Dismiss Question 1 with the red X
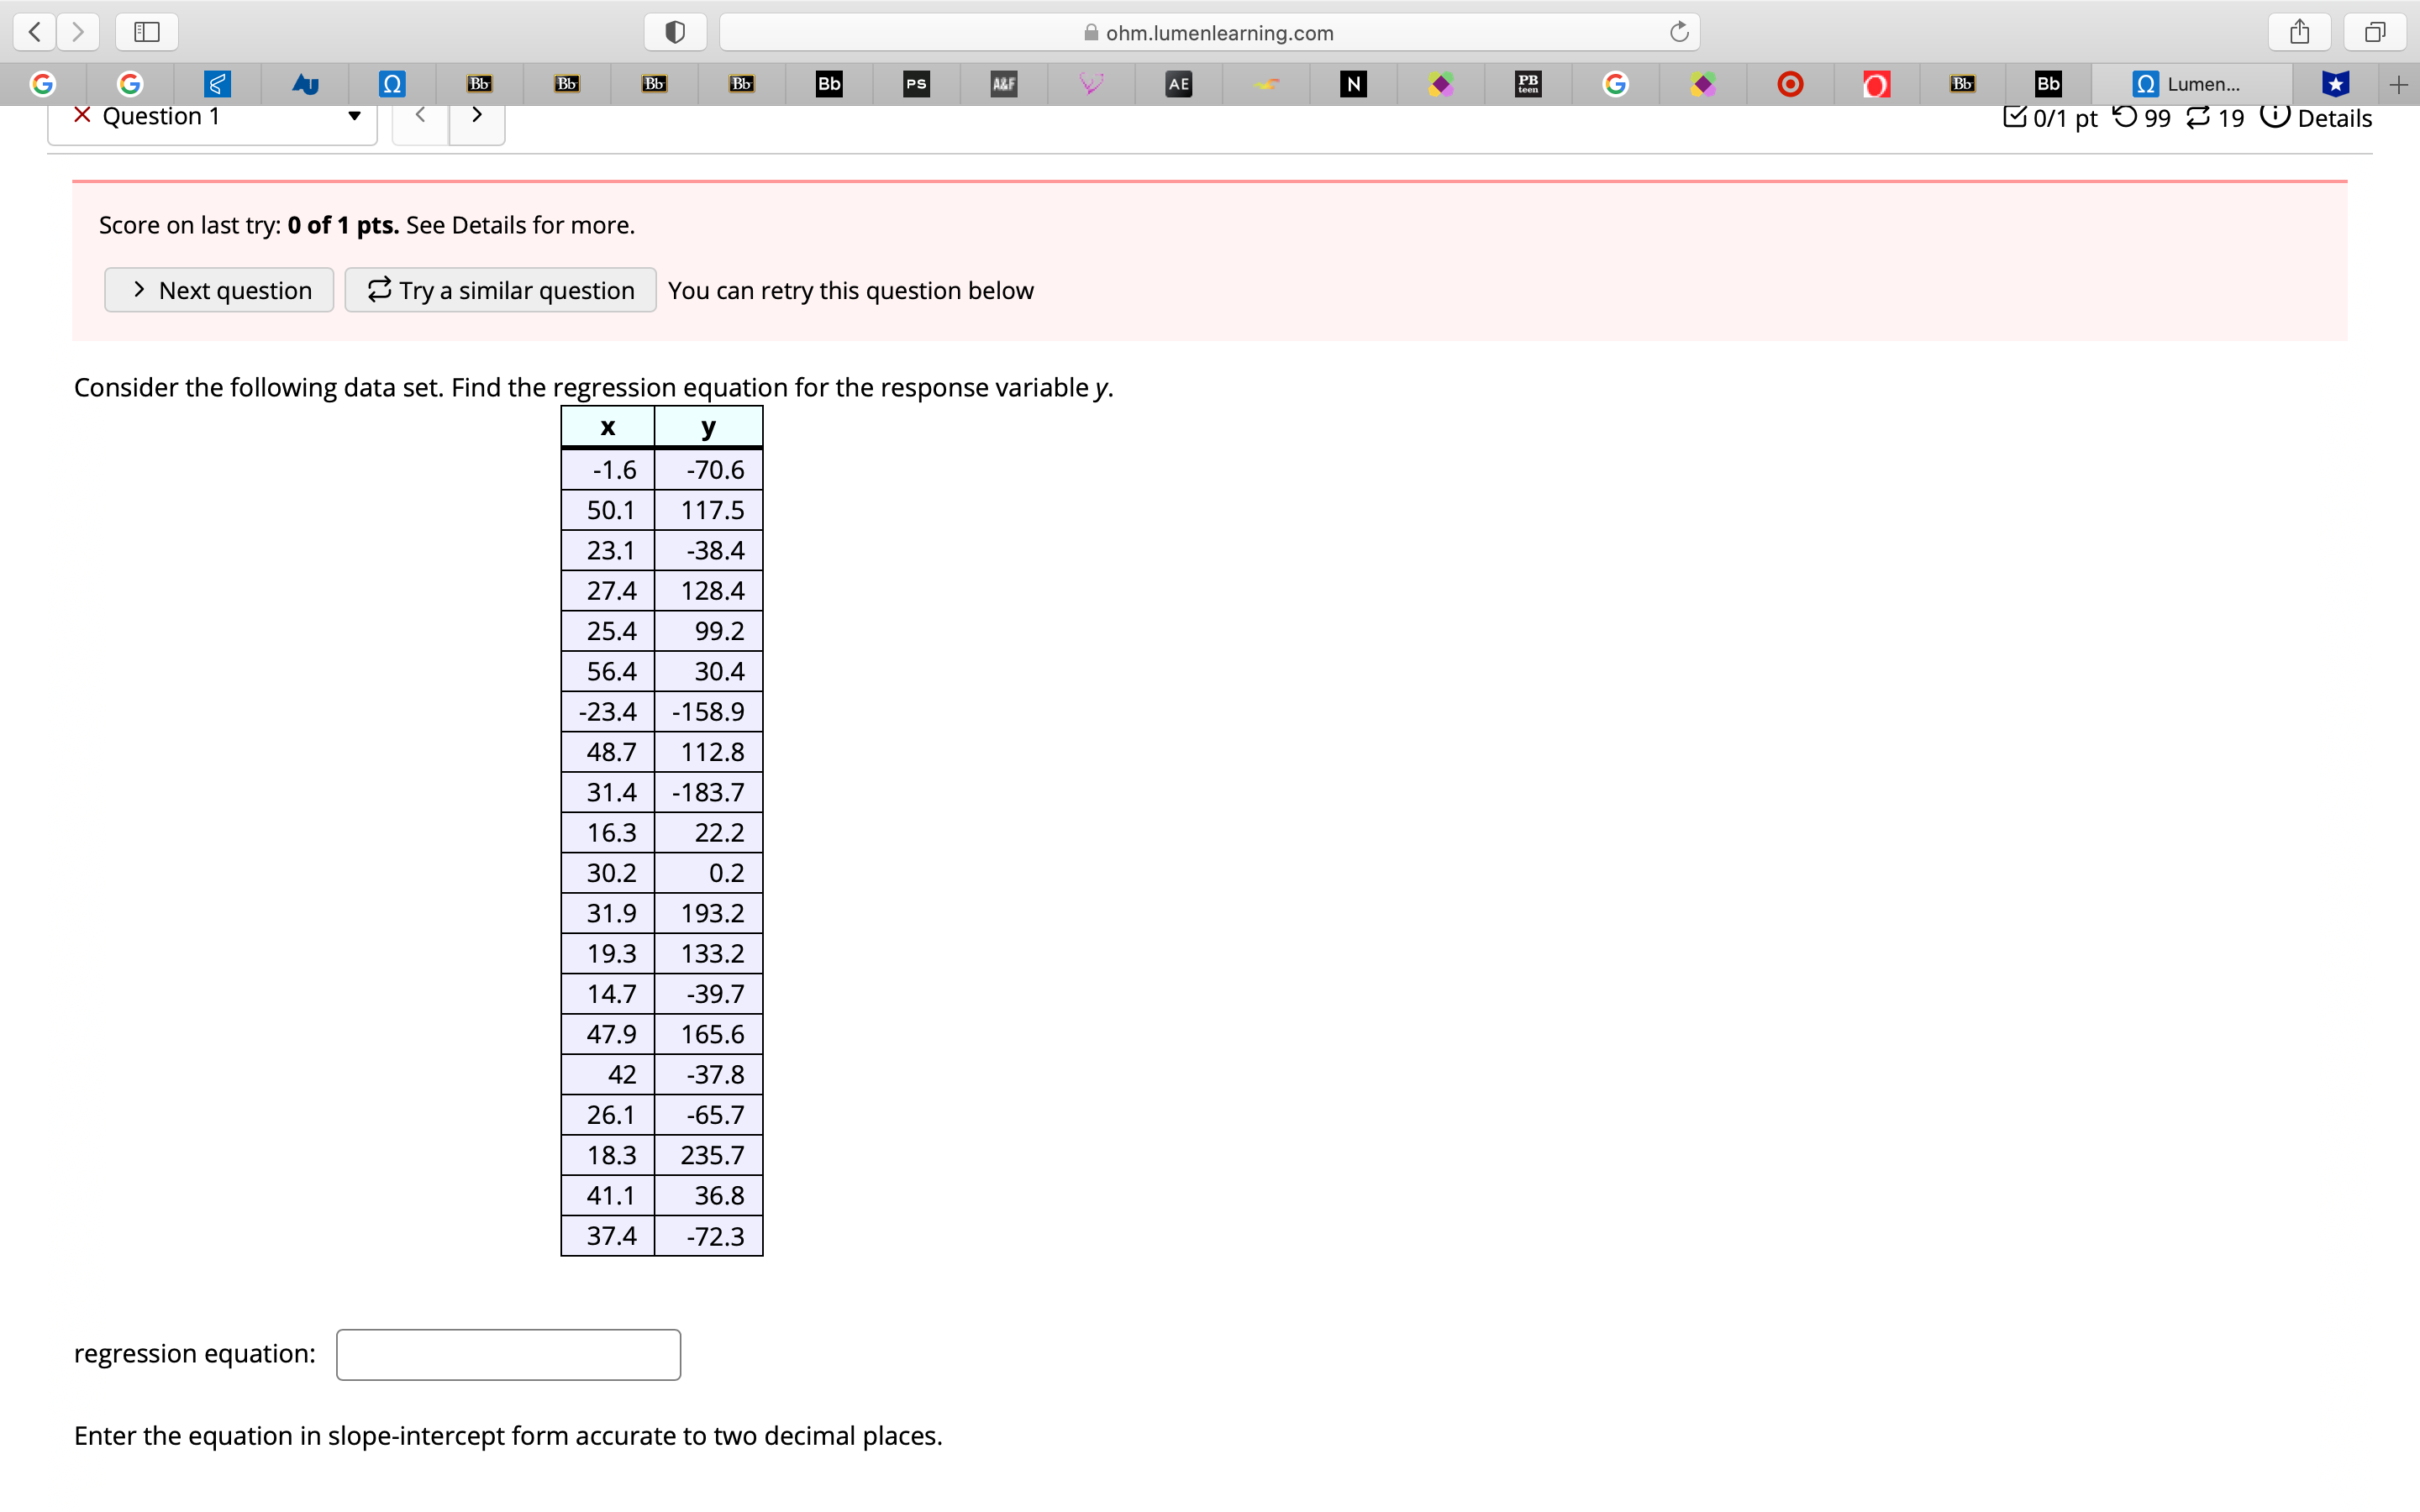 [x=82, y=116]
